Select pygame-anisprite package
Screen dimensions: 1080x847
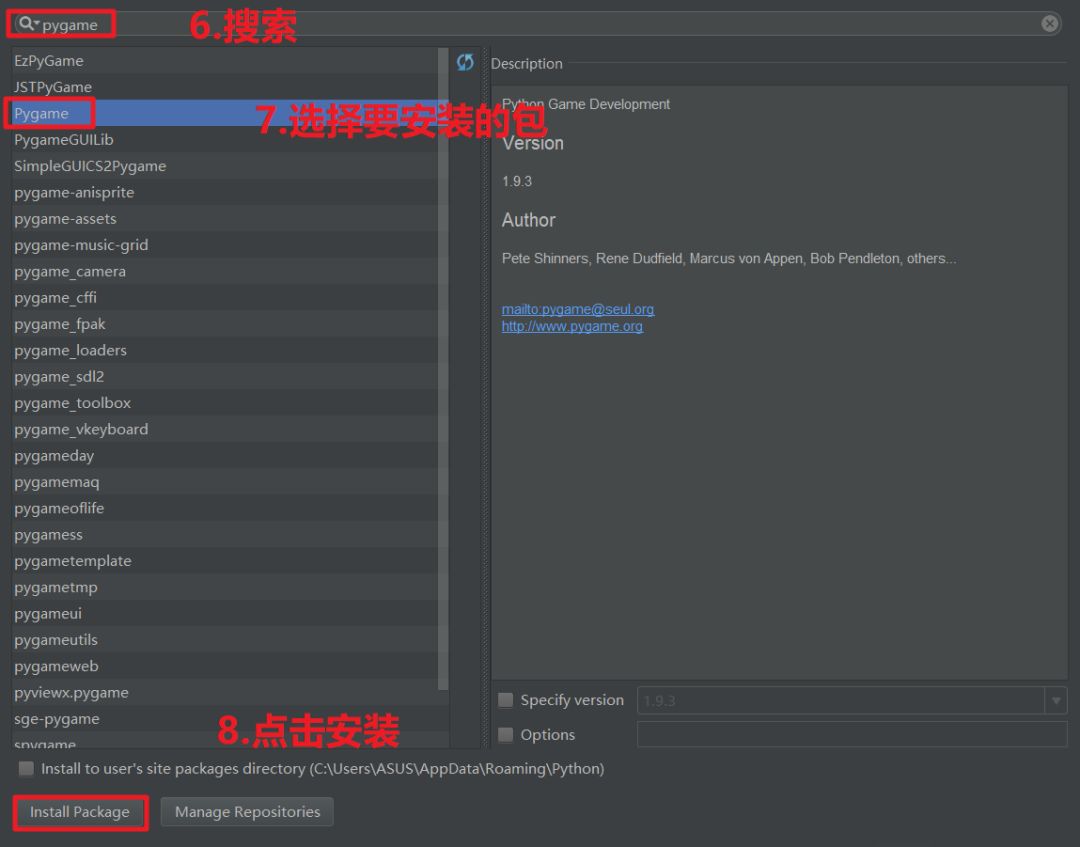(x=225, y=192)
